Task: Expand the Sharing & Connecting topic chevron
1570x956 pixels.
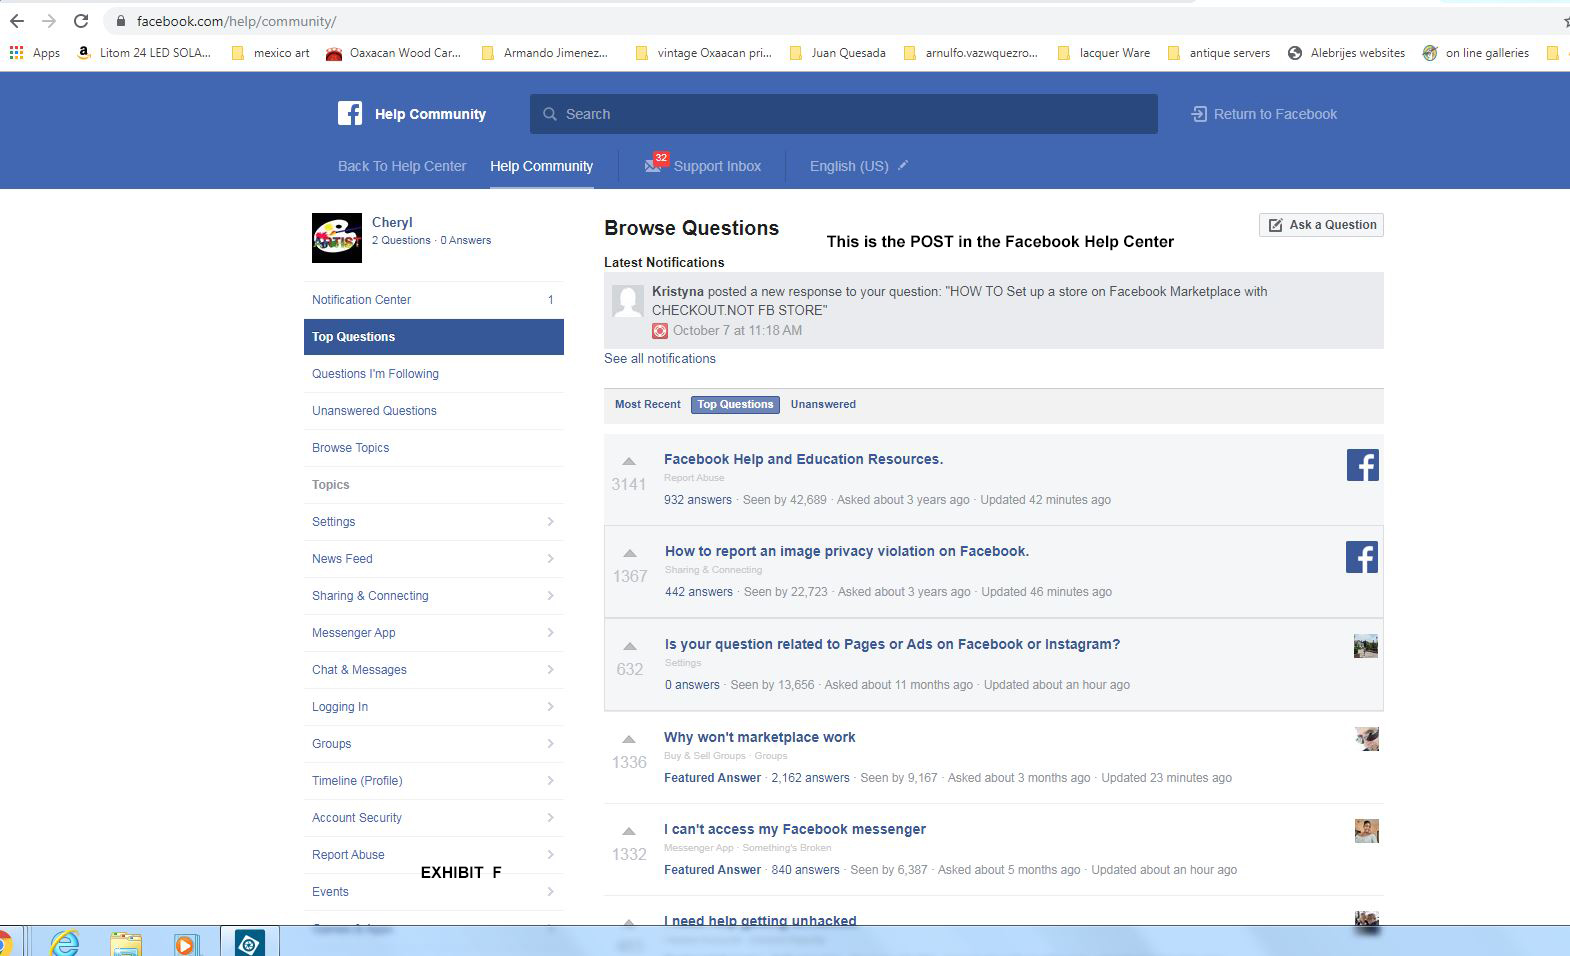Action: pos(550,595)
